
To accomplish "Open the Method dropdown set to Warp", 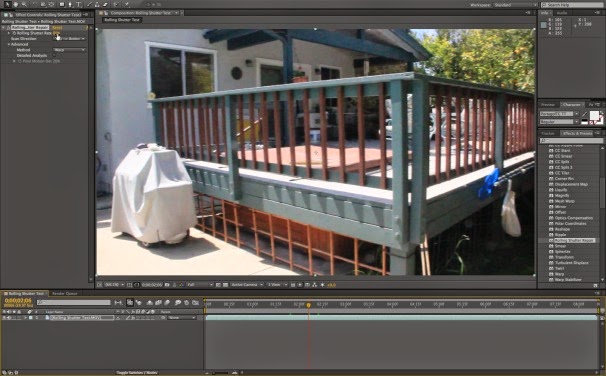I will tap(70, 50).
